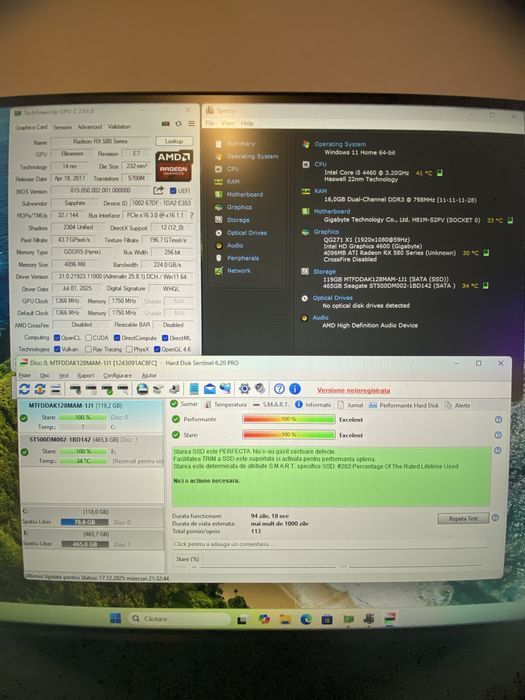Click the settings gear icon in Hard Disk Sentinel toolbar
The width and height of the screenshot is (525, 700).
tap(244, 389)
